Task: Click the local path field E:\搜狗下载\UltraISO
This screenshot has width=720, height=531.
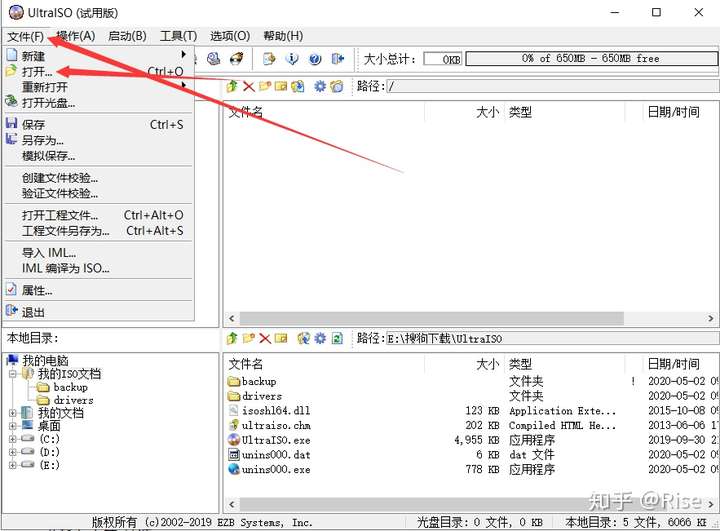Action: coord(552,339)
